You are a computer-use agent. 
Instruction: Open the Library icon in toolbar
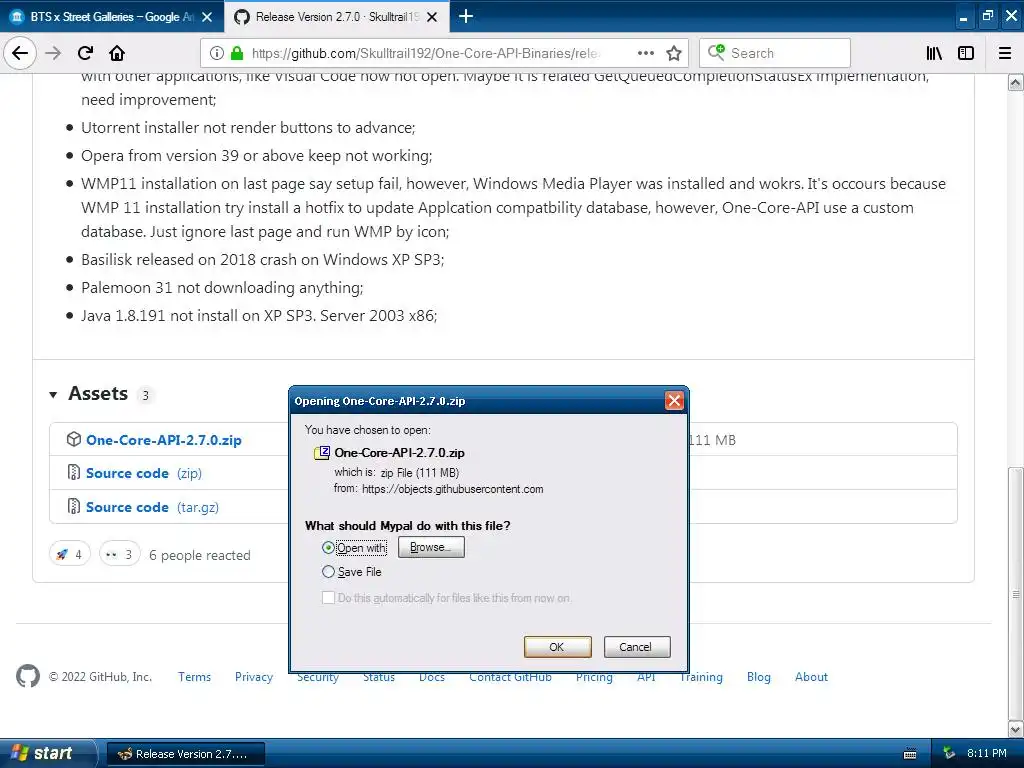click(x=934, y=53)
